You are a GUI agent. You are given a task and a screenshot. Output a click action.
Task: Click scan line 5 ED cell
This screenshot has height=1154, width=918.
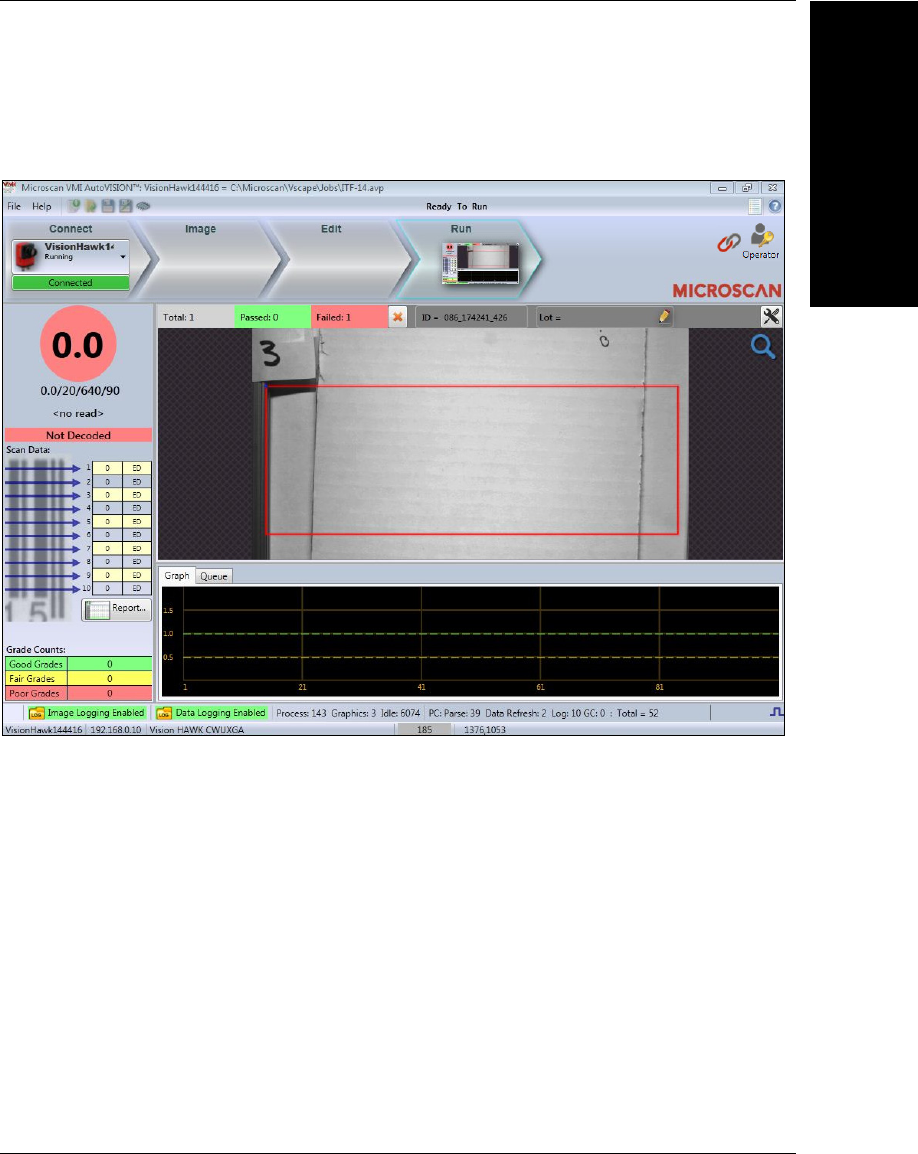[x=137, y=521]
